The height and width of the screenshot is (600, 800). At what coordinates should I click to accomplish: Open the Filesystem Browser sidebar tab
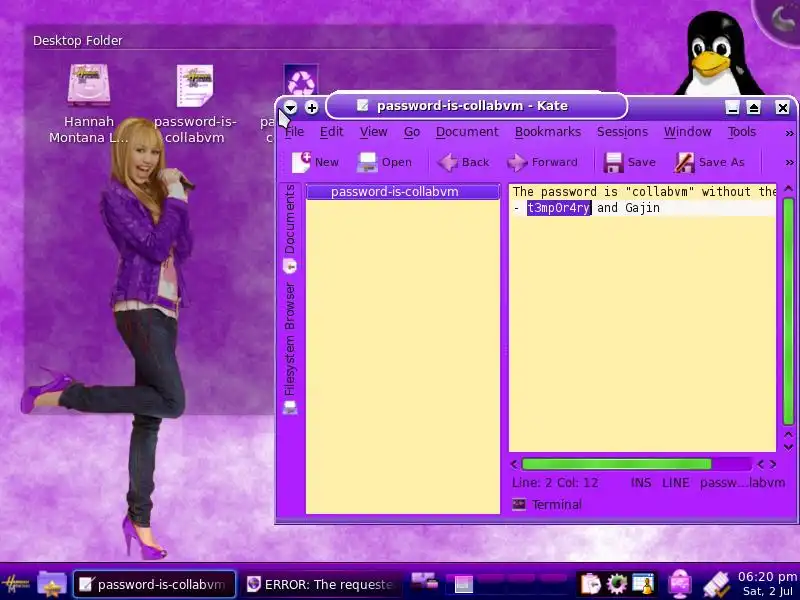pyautogui.click(x=290, y=348)
